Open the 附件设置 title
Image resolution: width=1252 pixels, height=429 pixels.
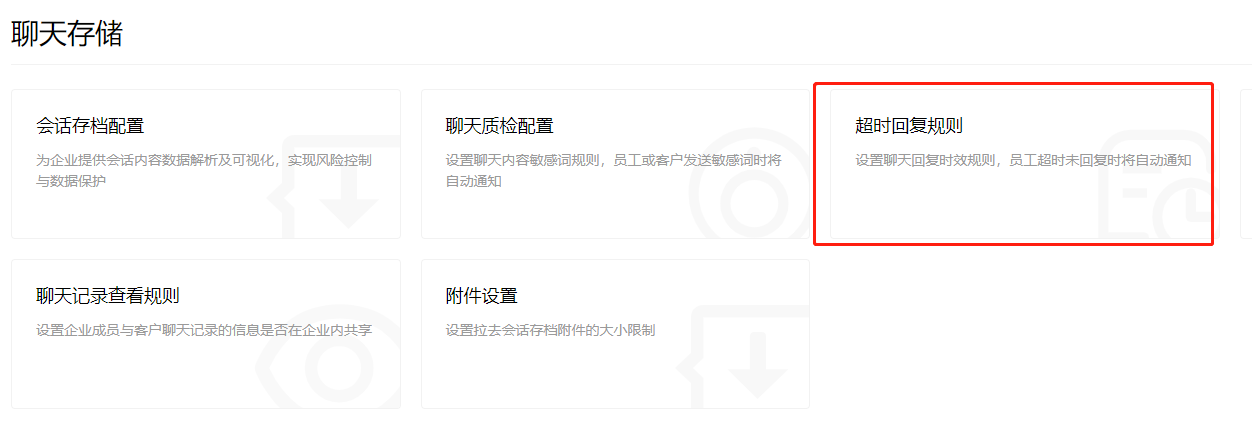481,296
